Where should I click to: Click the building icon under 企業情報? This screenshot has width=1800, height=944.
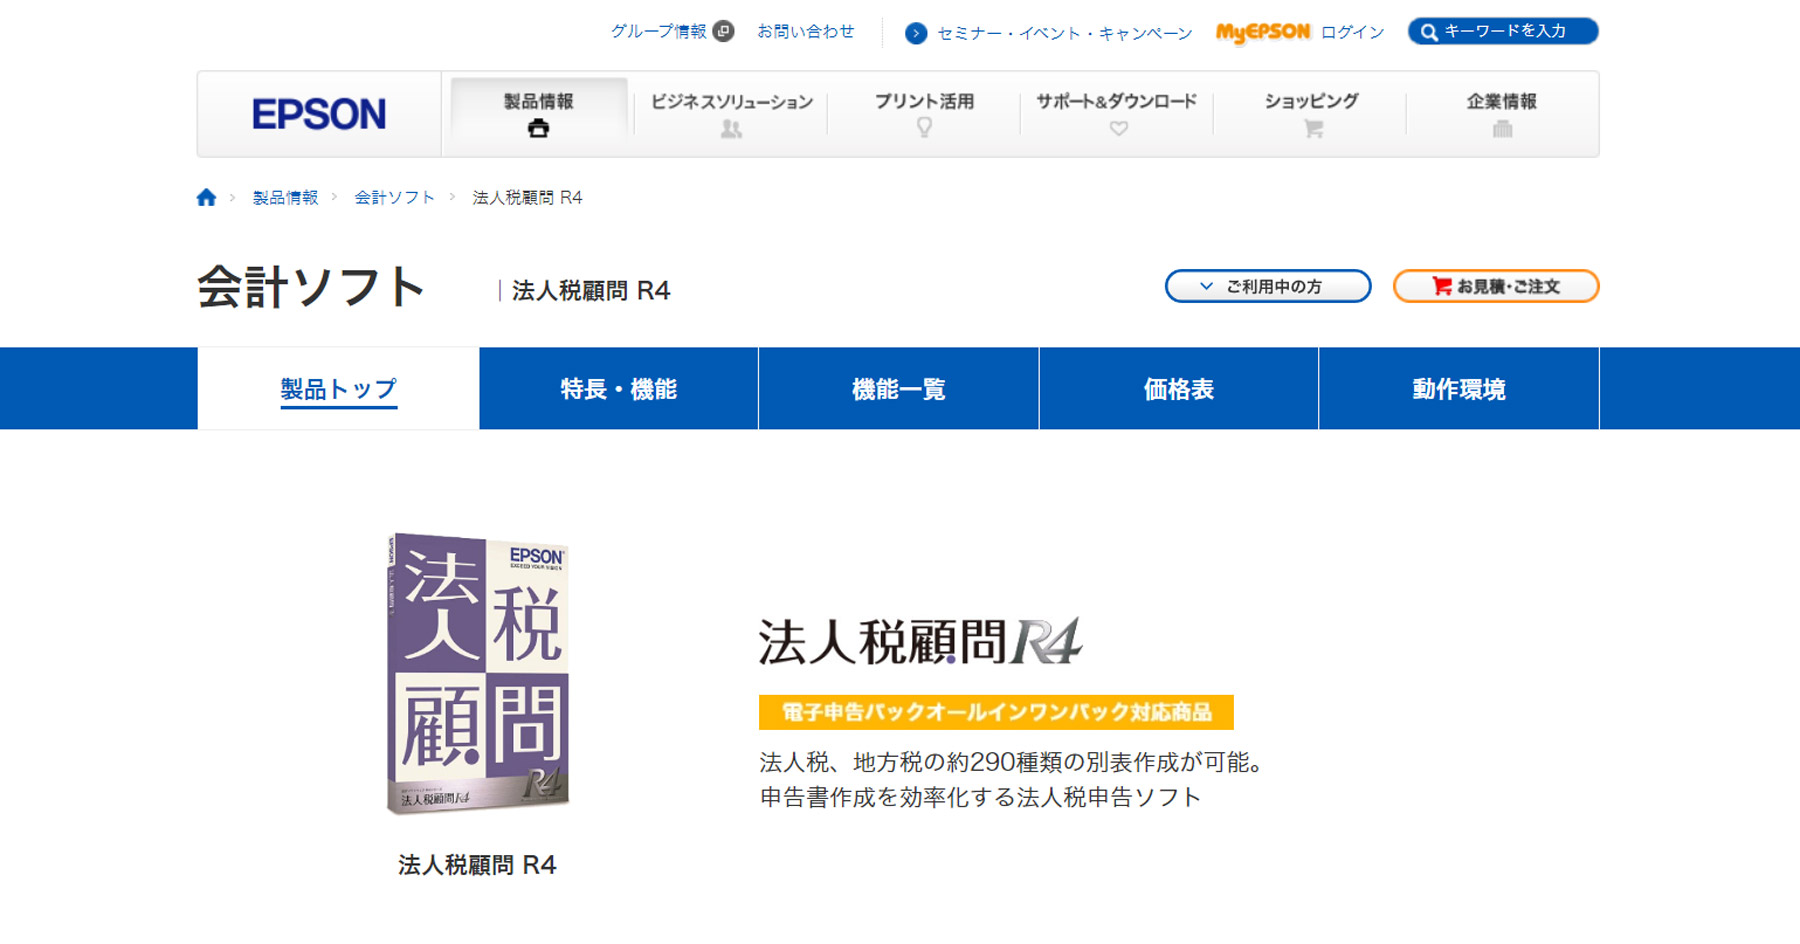pos(1502,128)
